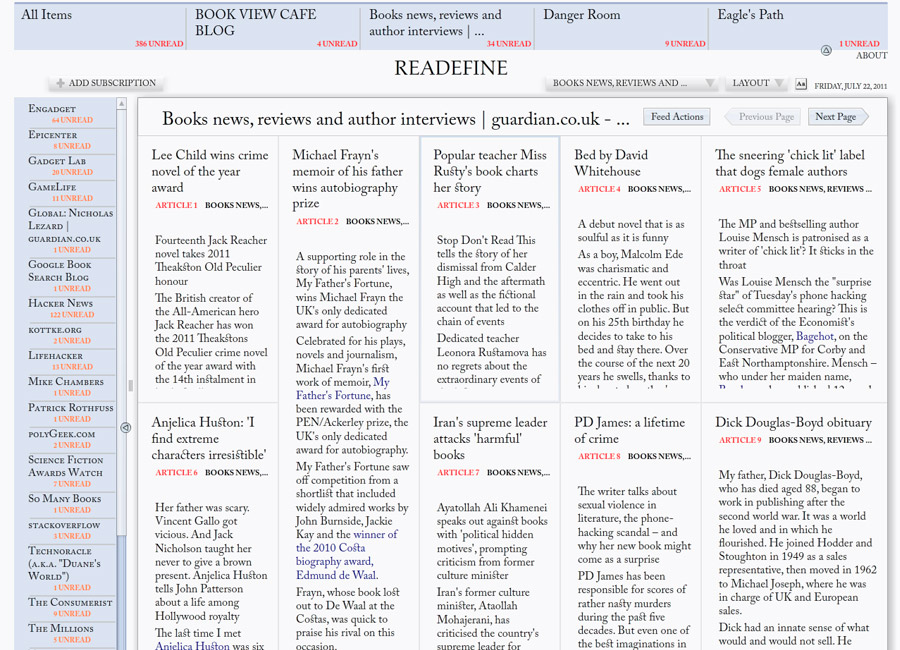Screen dimensions: 900x650
Task: Open the 'My Father's Fortune' link
Action: tap(342, 389)
